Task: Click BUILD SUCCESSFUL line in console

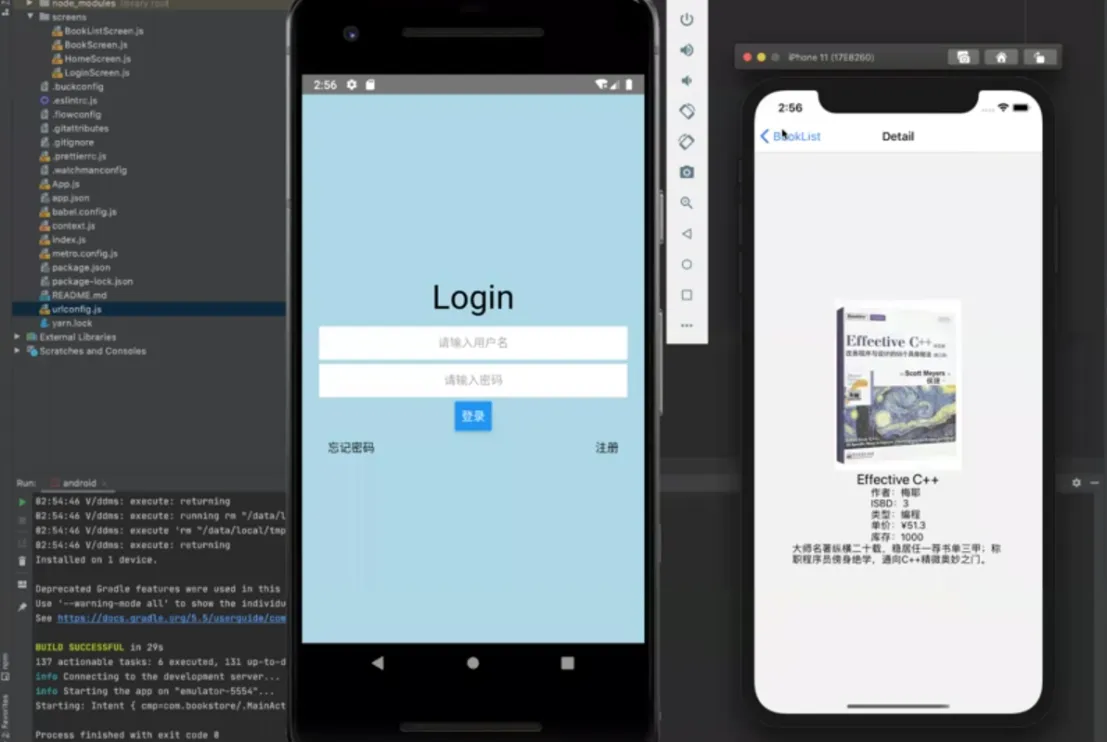Action: pos(99,648)
